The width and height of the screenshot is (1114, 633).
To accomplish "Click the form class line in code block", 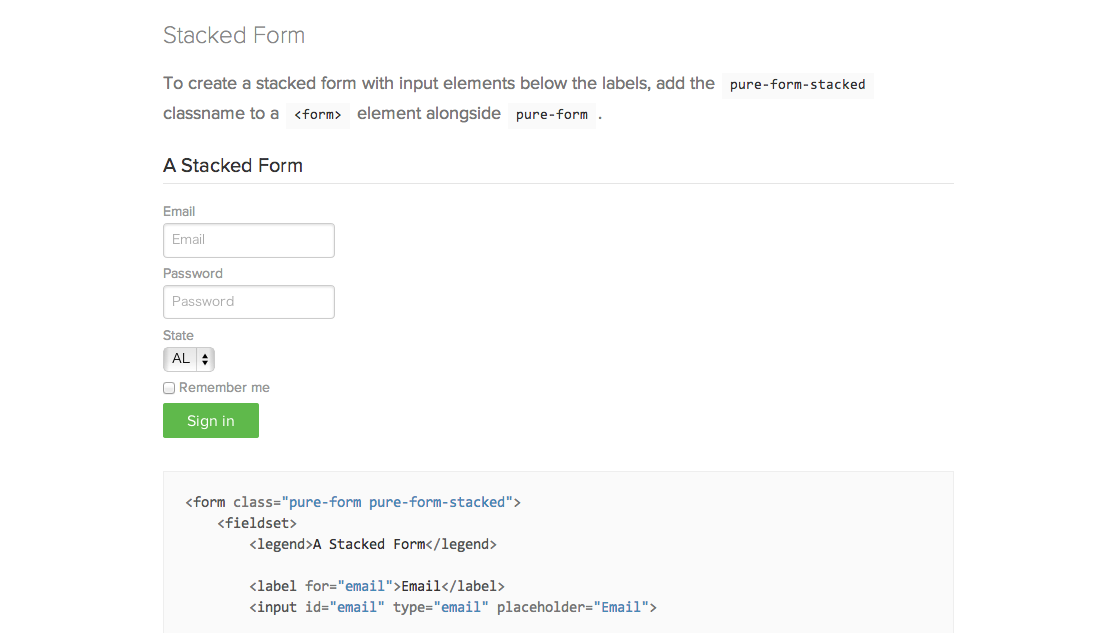I will click(353, 502).
